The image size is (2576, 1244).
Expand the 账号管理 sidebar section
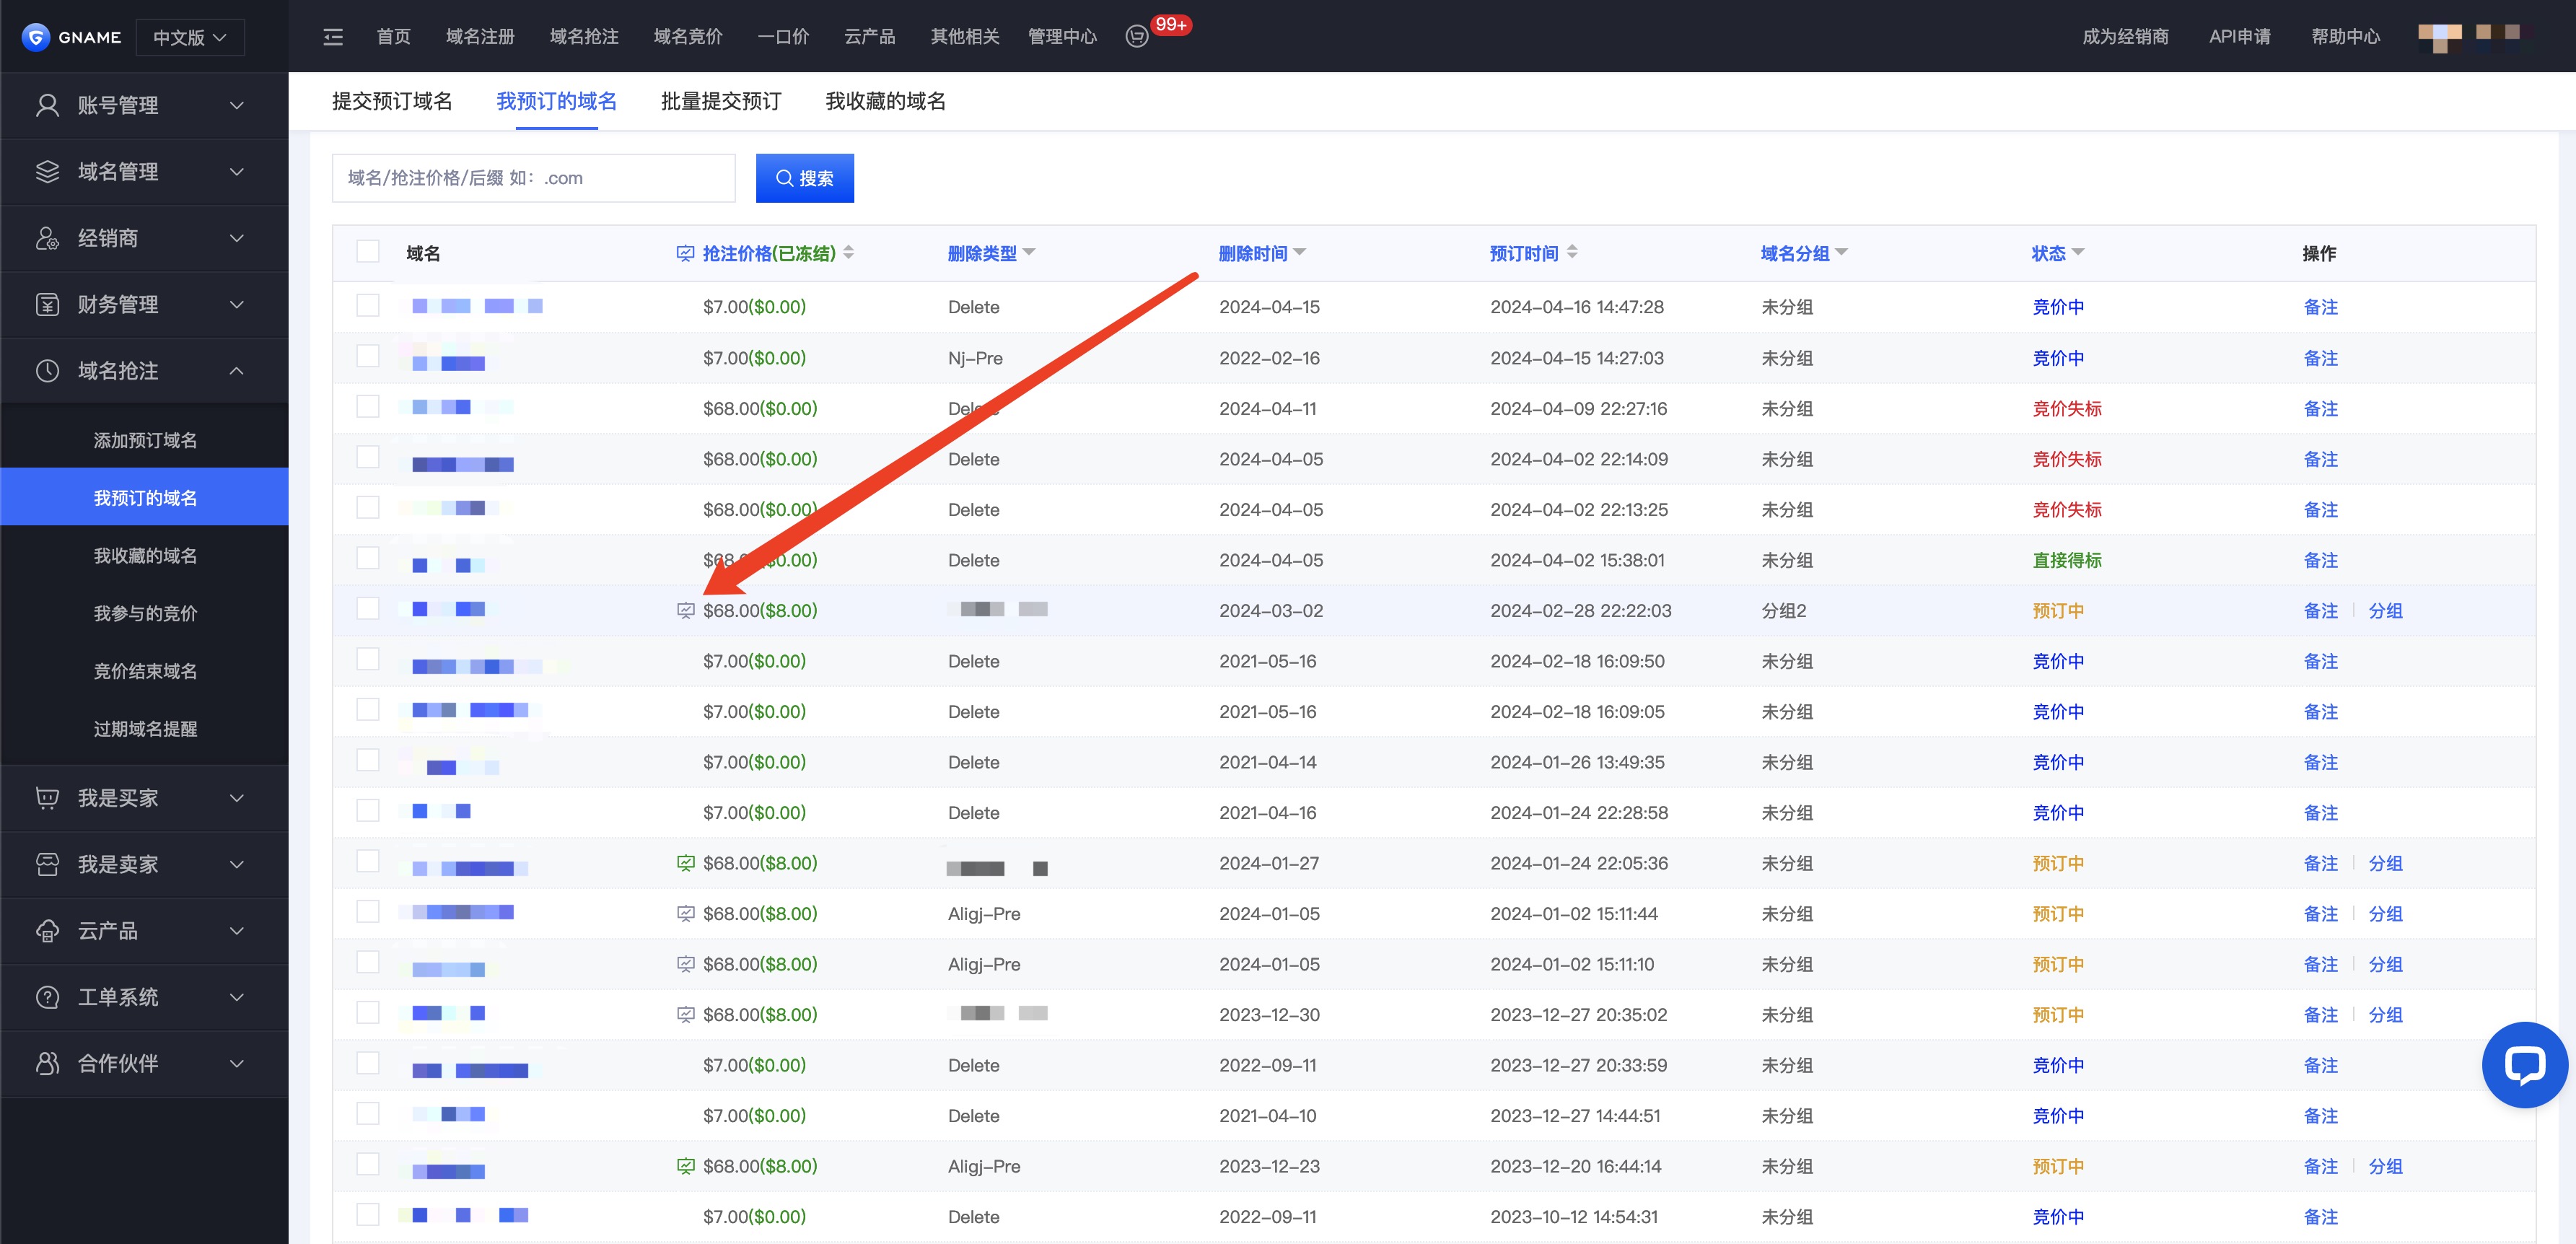tap(144, 105)
